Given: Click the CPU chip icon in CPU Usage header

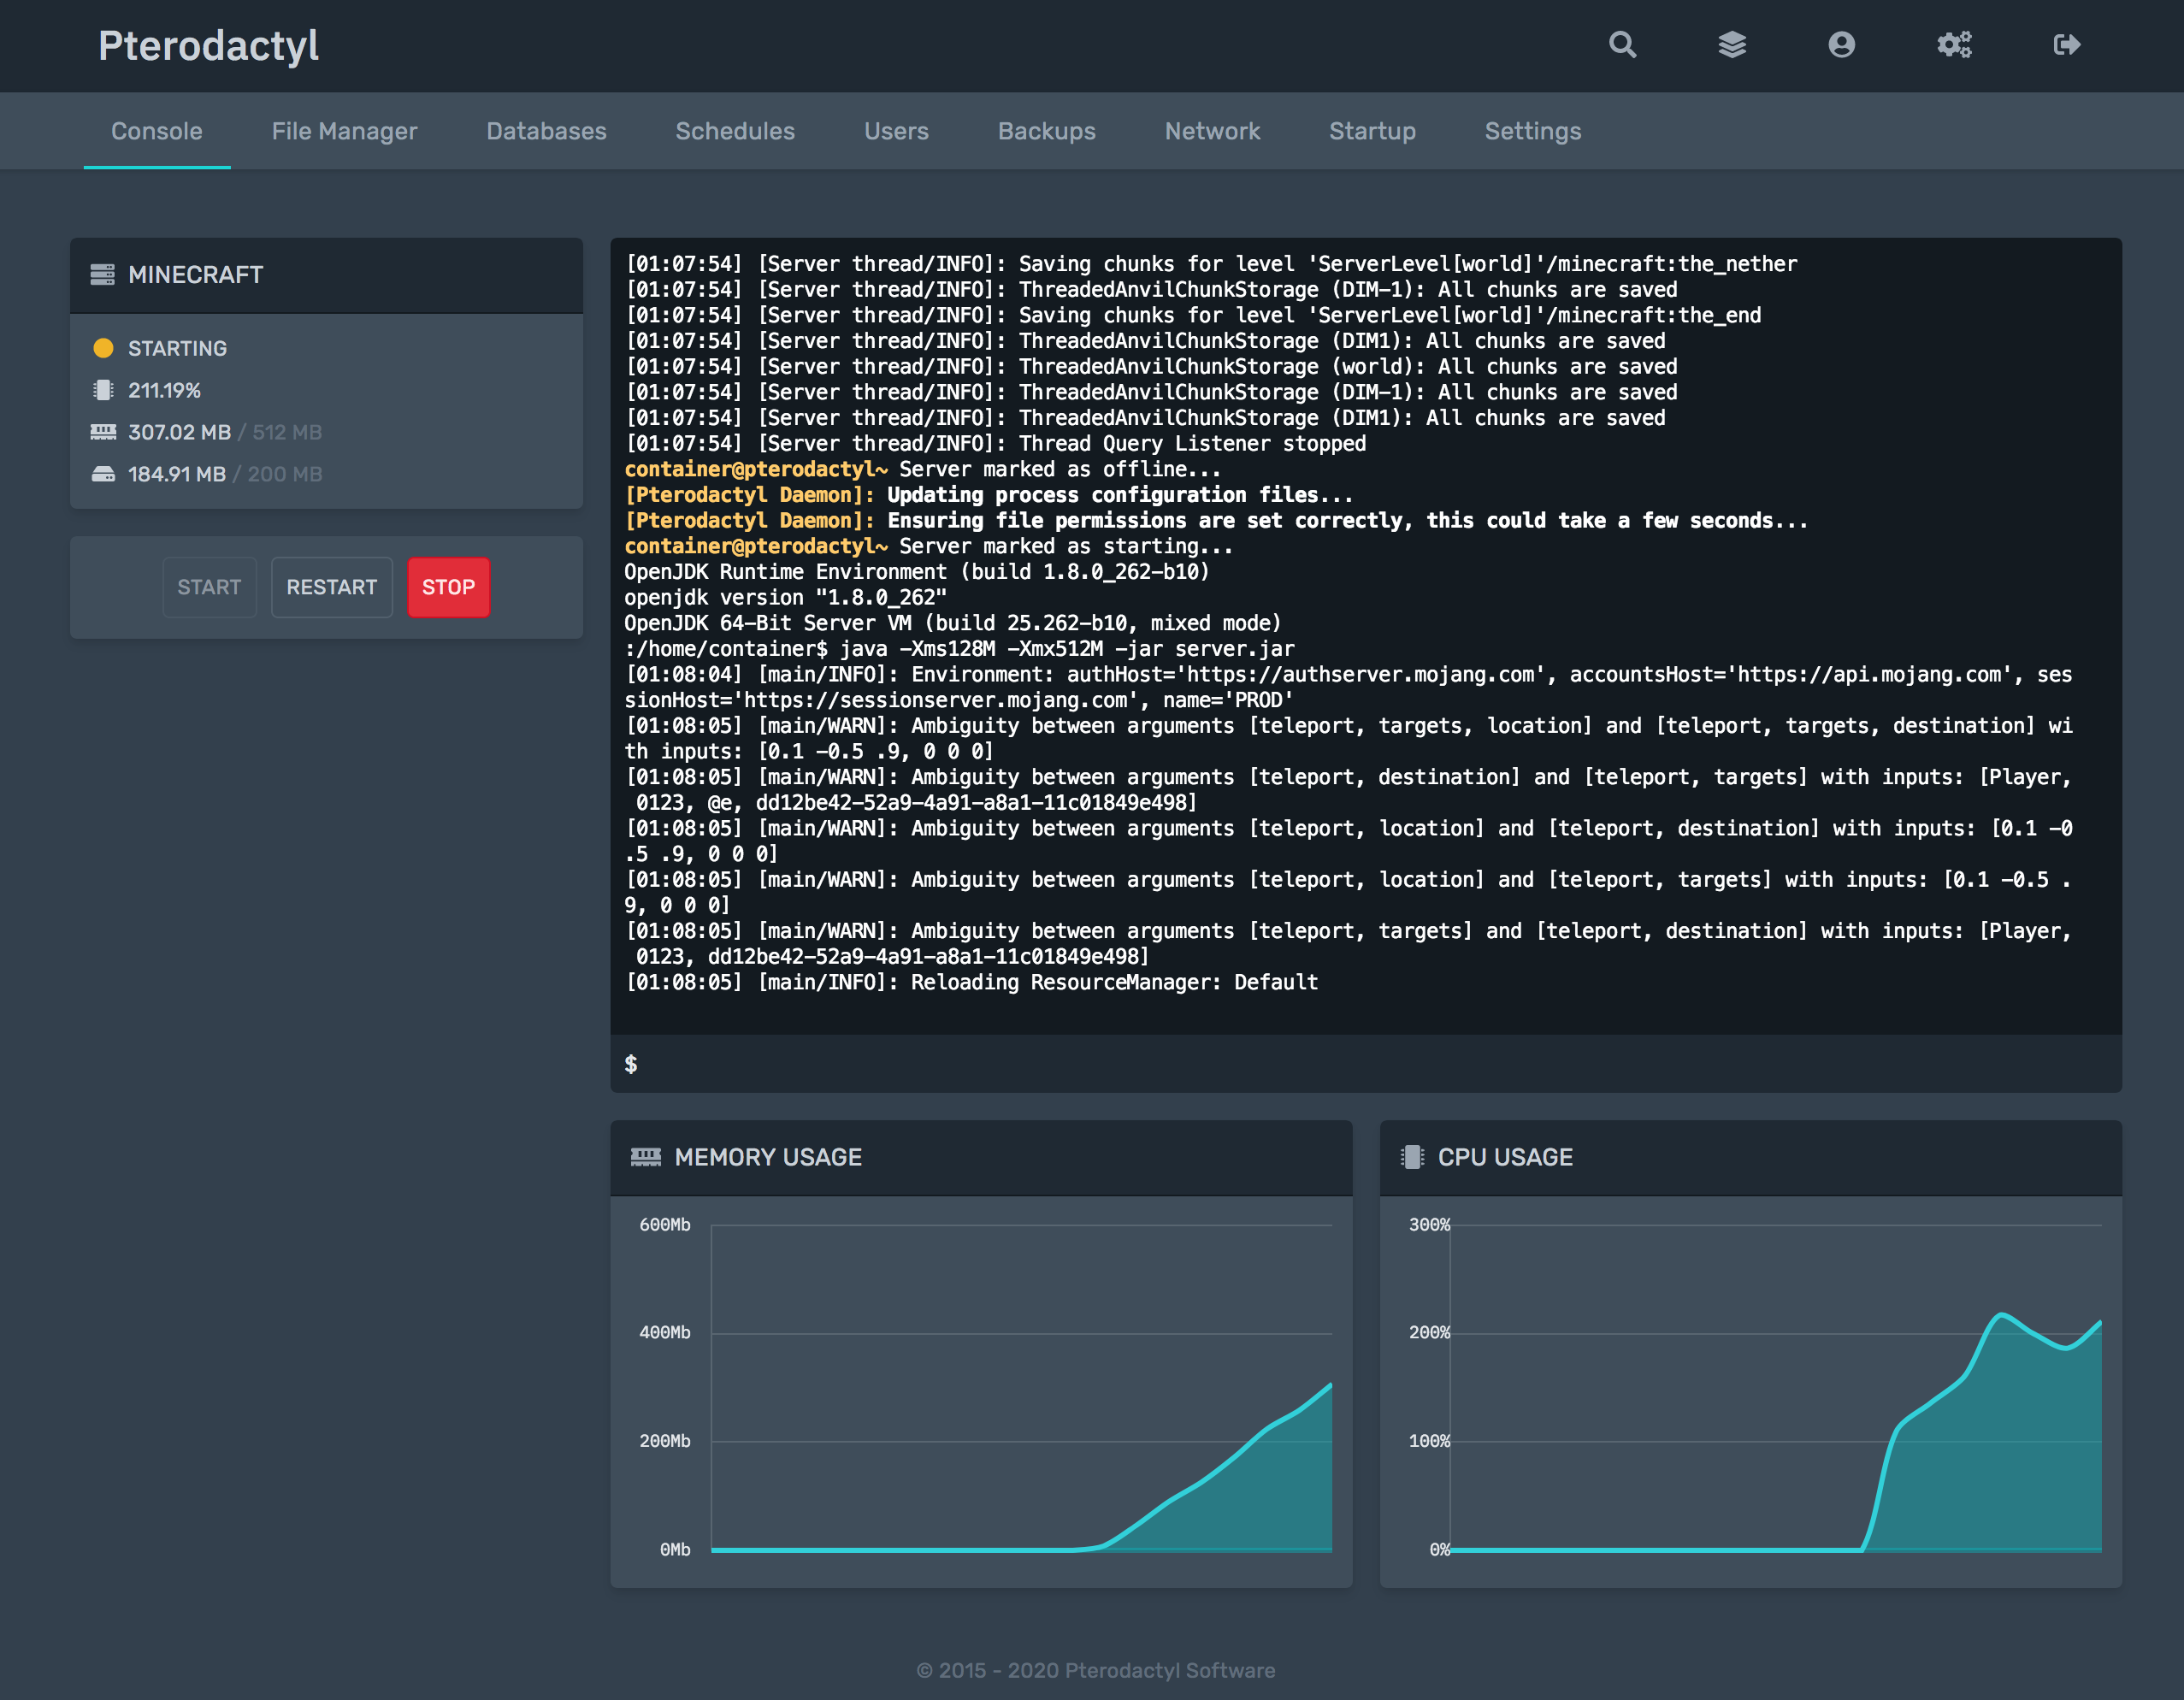Looking at the screenshot, I should 1412,1157.
